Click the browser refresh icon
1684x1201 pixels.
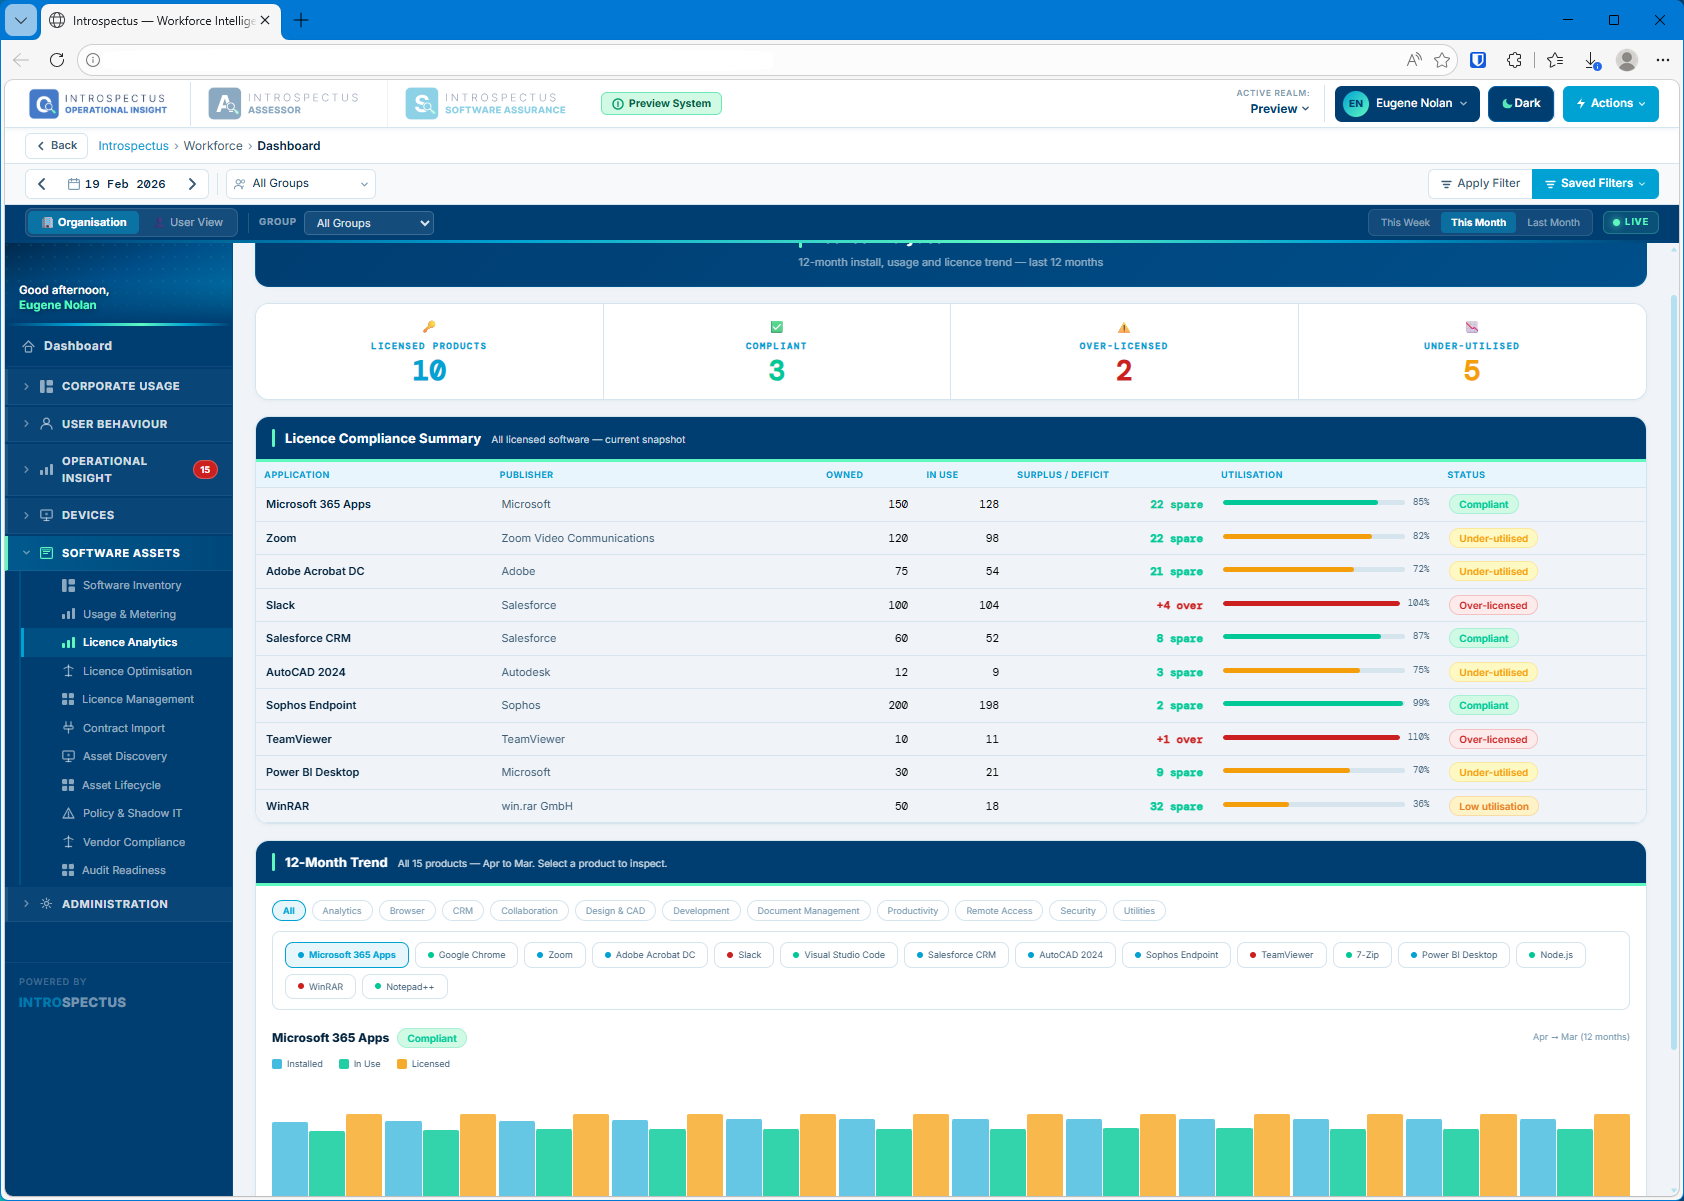[x=57, y=60]
